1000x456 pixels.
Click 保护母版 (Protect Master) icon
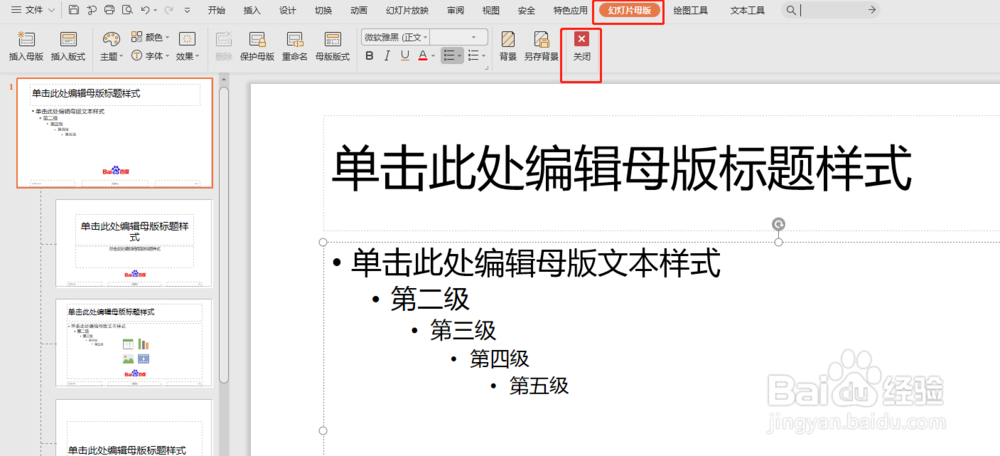coord(257,40)
